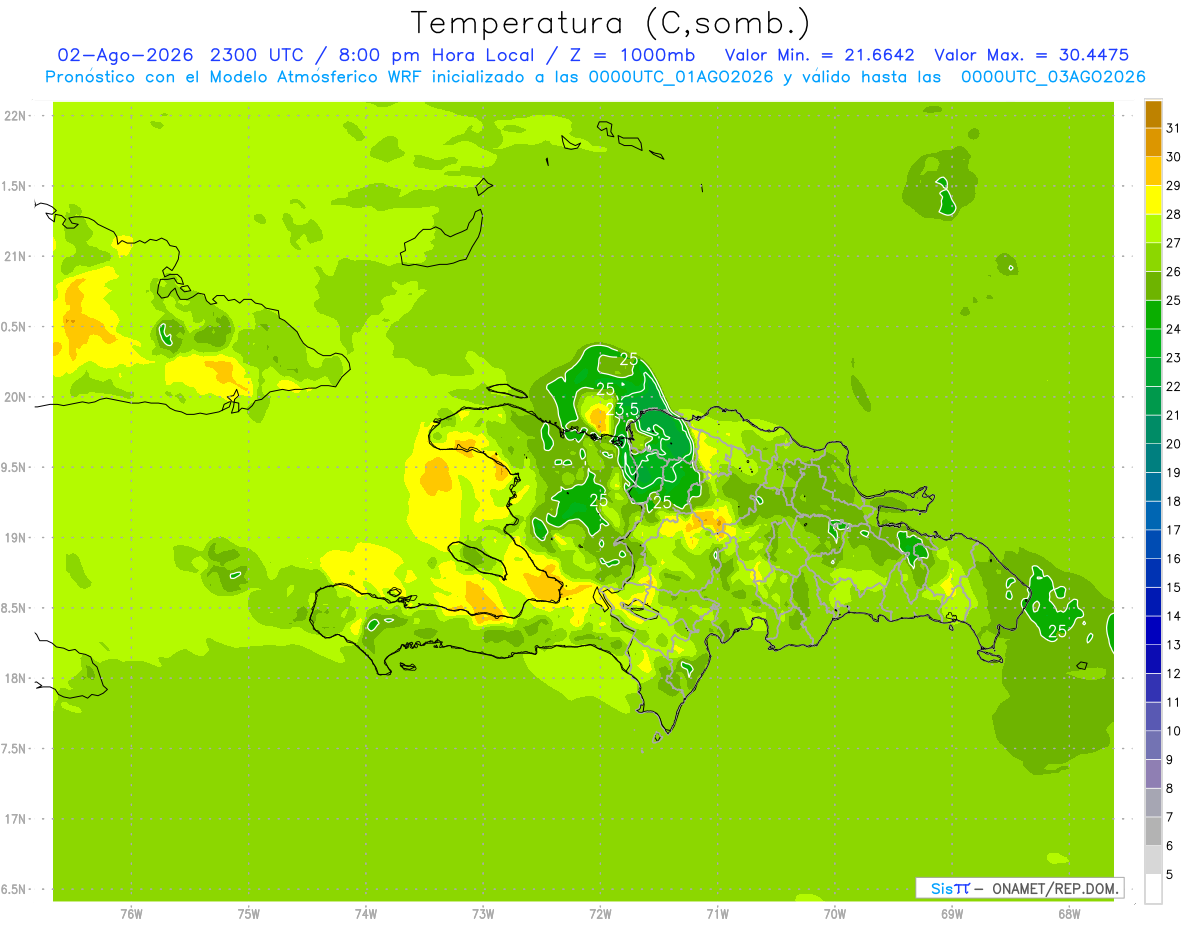The image size is (1200, 927).
Task: Pick the legend color band between 19 and 20
Action: pyautogui.click(x=1153, y=458)
